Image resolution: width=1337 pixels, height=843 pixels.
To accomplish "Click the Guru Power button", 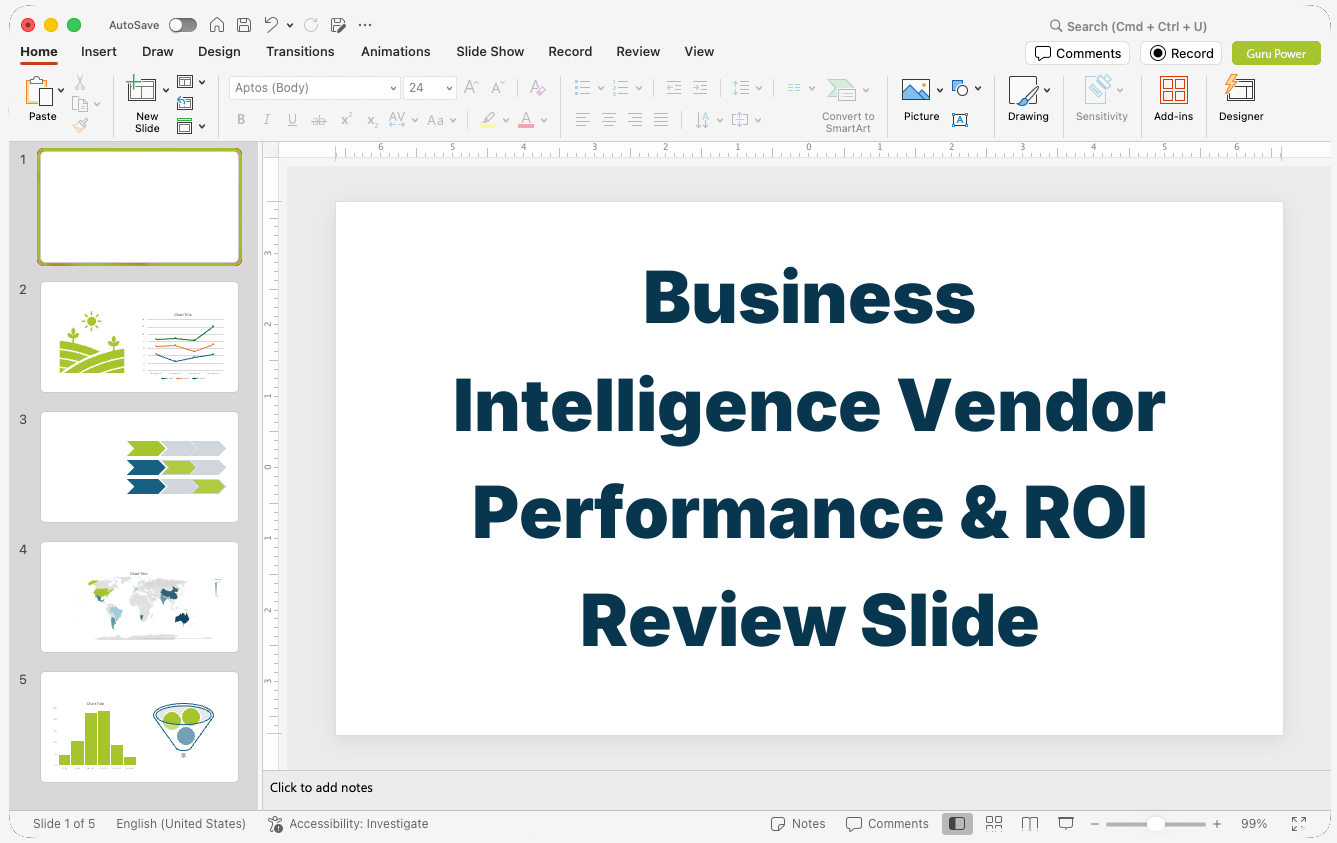I will click(x=1276, y=54).
